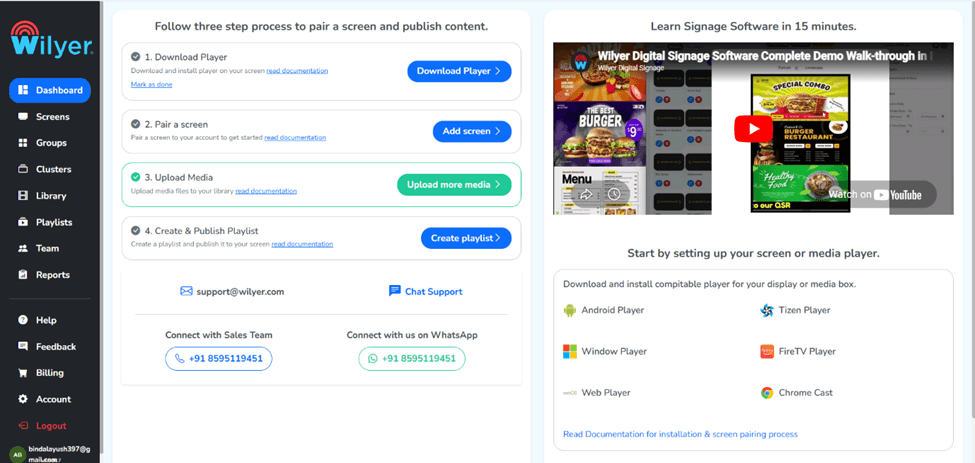Click the video Watch later clock icon
975x463 pixels.
[x=613, y=194]
